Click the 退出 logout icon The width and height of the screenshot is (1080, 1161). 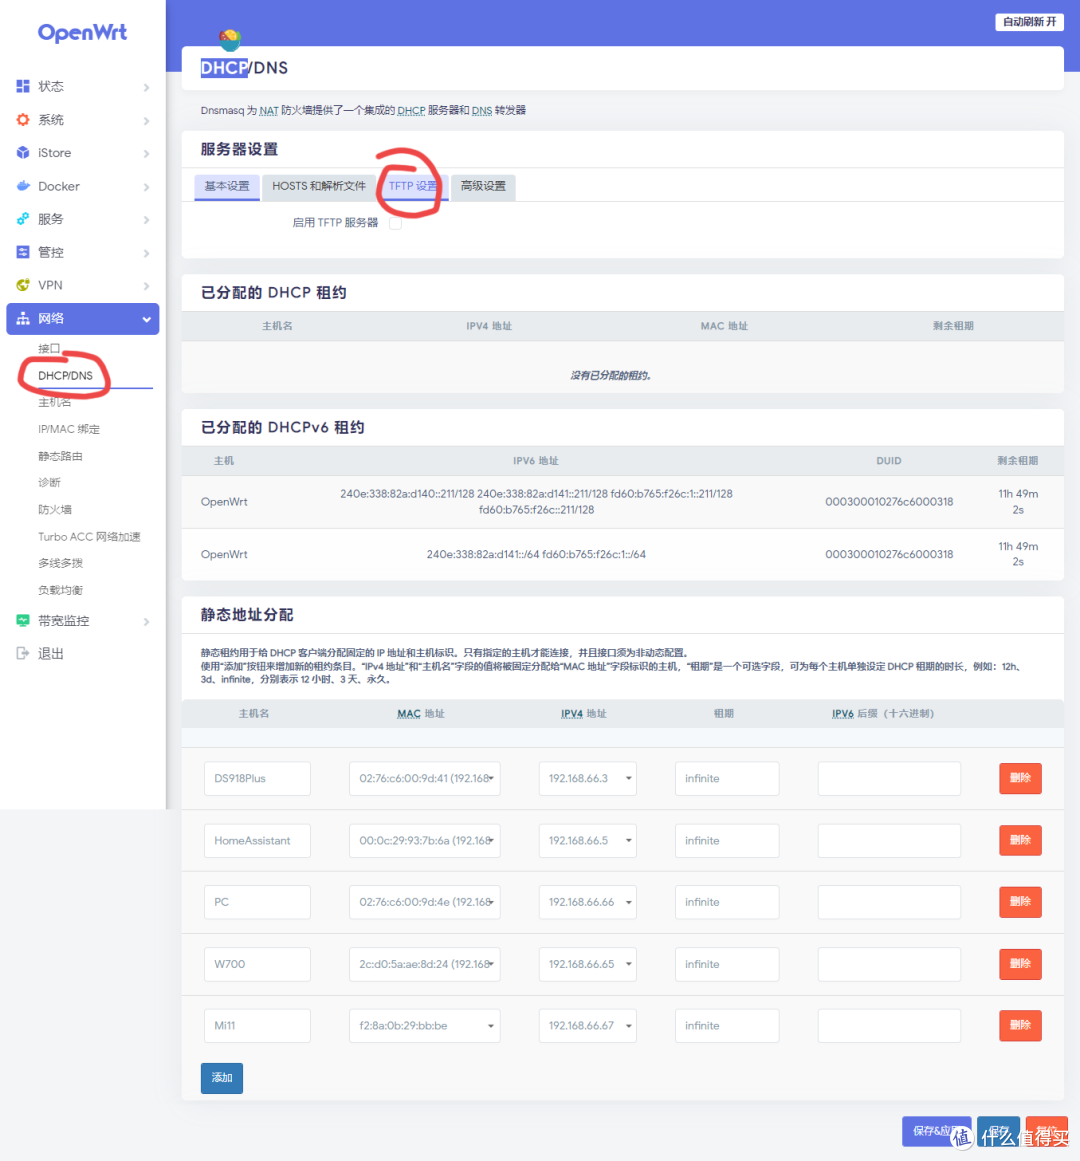(x=22, y=653)
